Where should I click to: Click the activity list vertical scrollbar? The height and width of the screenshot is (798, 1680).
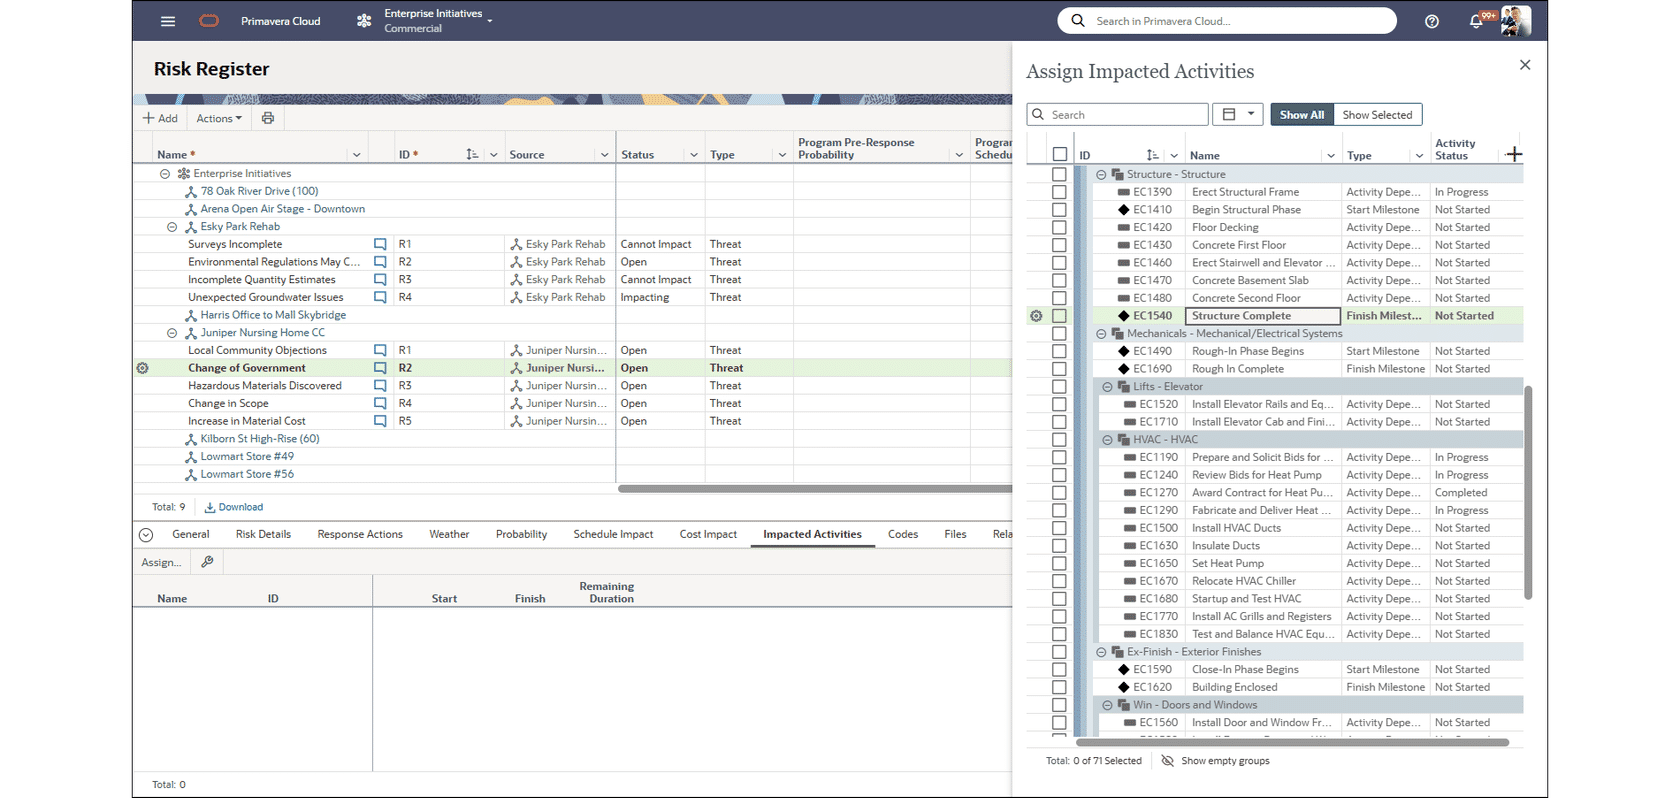tap(1527, 490)
